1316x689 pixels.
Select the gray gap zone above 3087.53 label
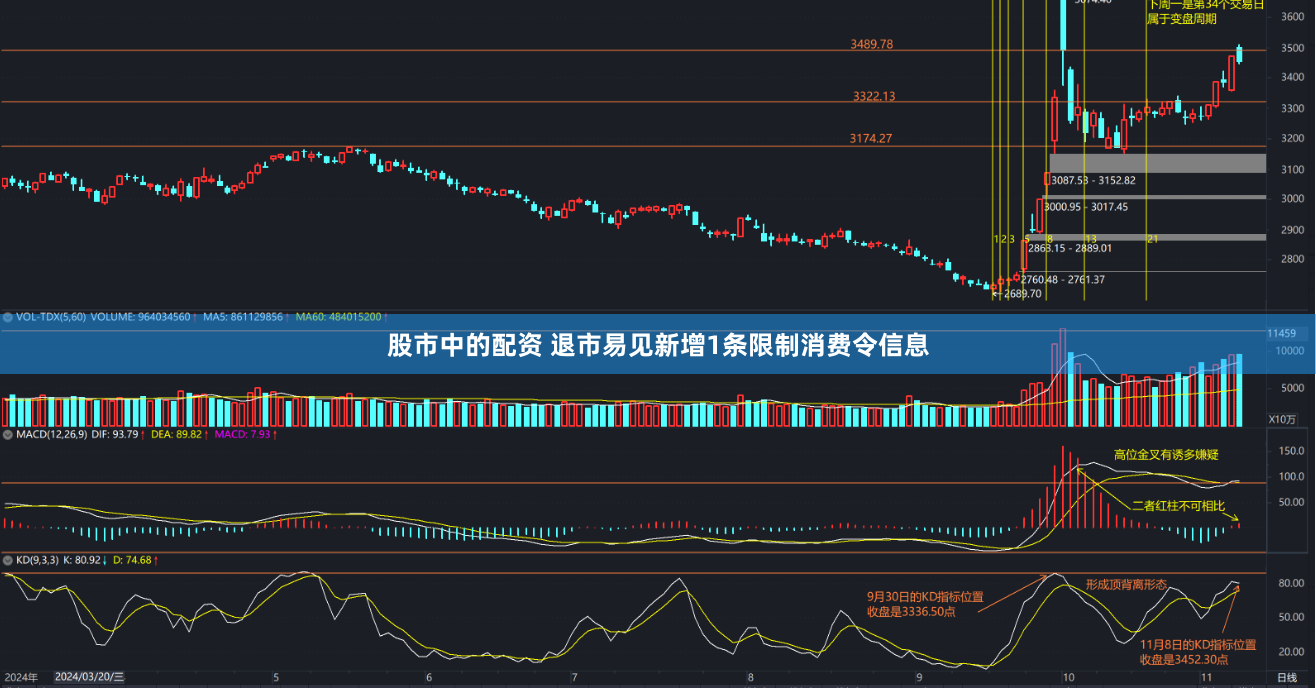point(1158,163)
